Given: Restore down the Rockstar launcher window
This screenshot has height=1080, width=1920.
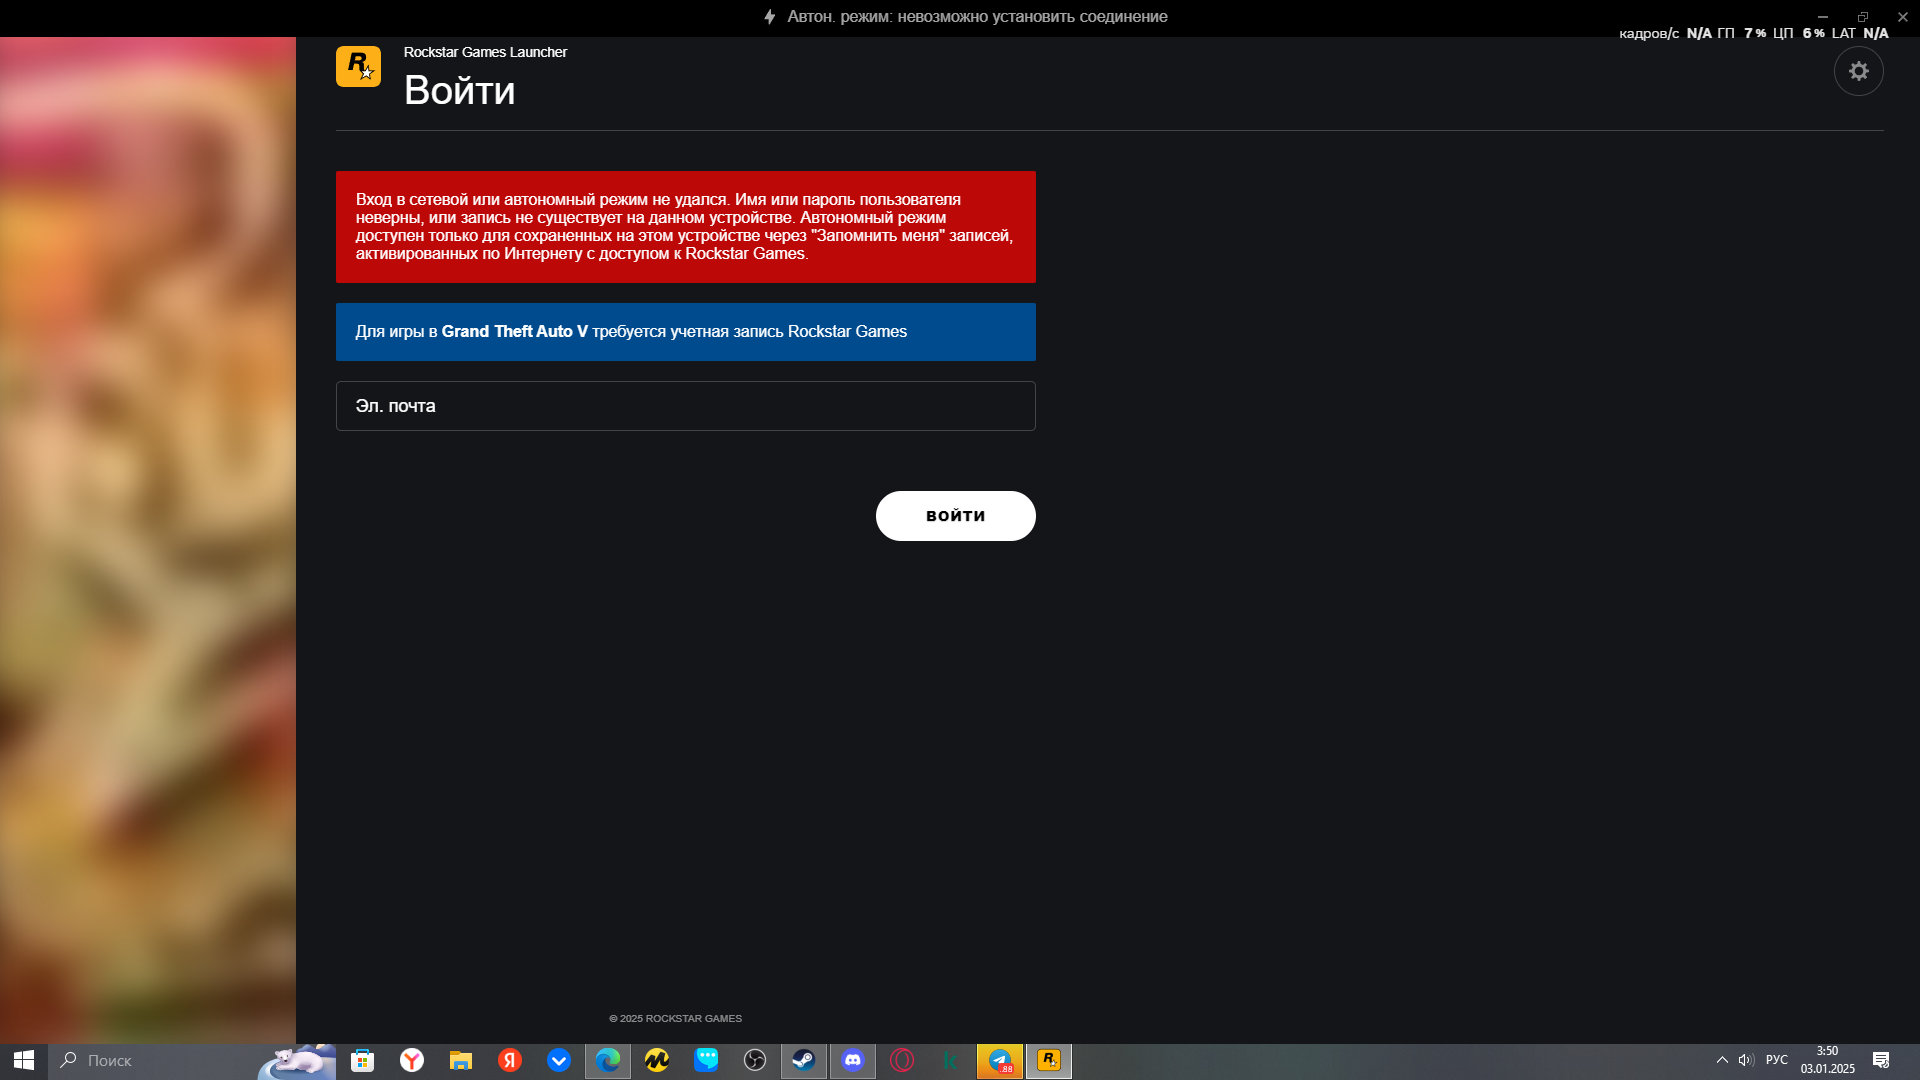Looking at the screenshot, I should 1863,17.
